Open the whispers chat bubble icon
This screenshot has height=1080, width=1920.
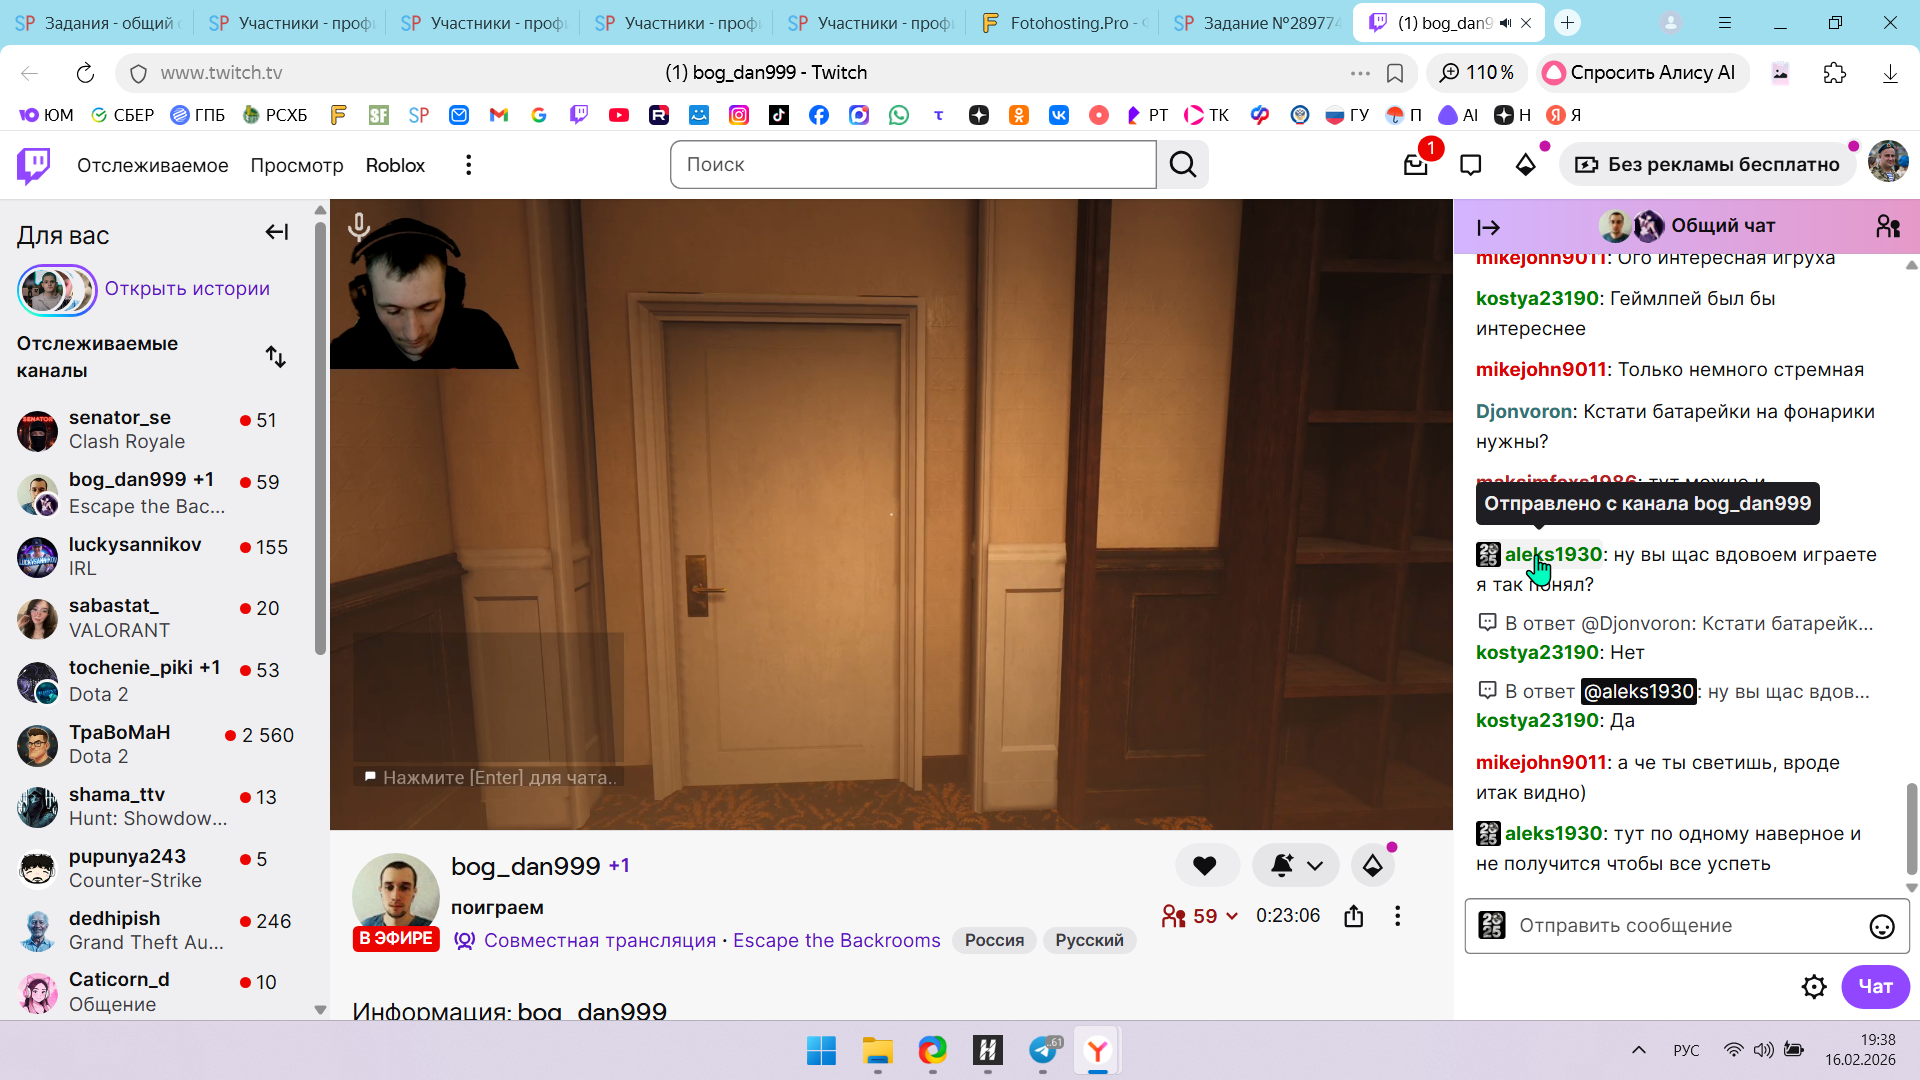[x=1470, y=165]
